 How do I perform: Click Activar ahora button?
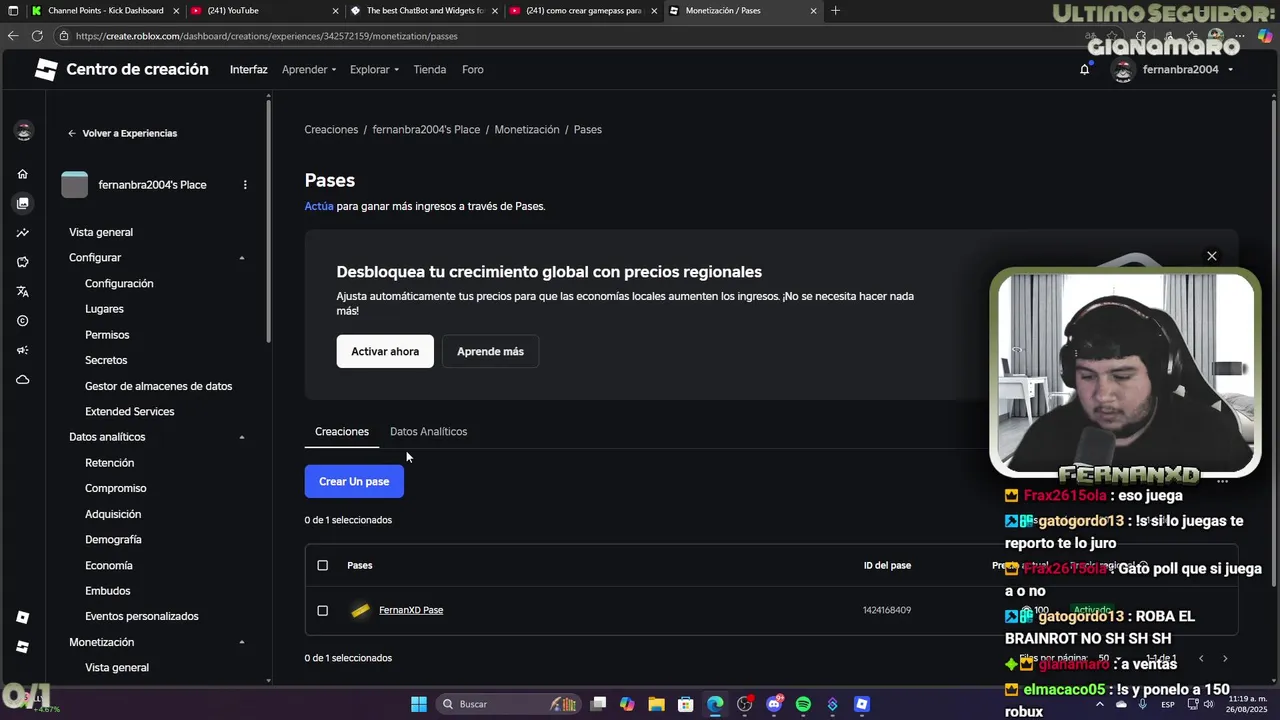[x=385, y=352]
